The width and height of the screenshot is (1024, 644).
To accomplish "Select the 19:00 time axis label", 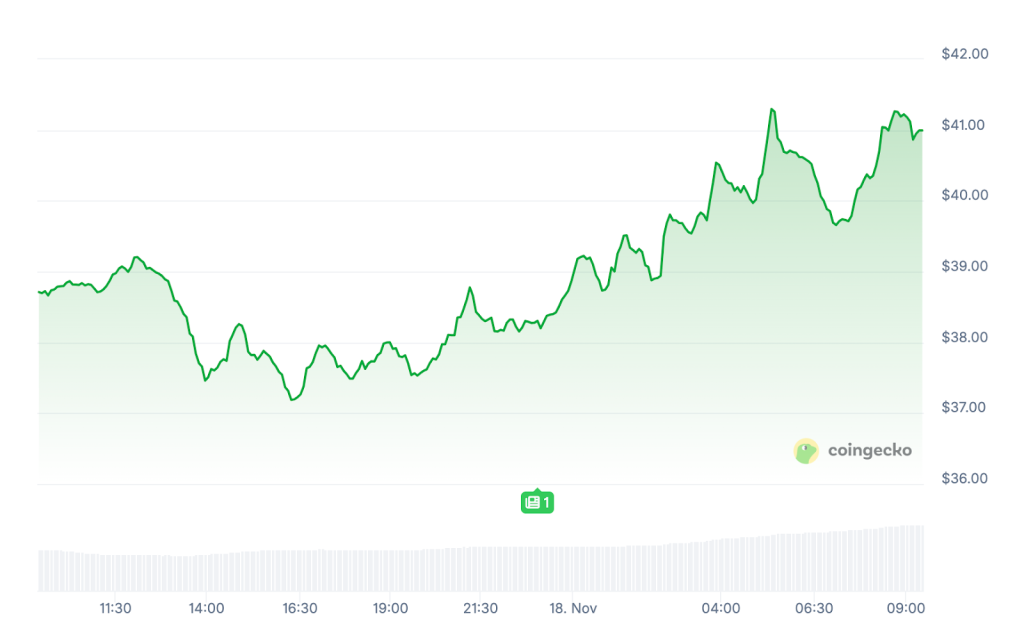I will pos(390,608).
